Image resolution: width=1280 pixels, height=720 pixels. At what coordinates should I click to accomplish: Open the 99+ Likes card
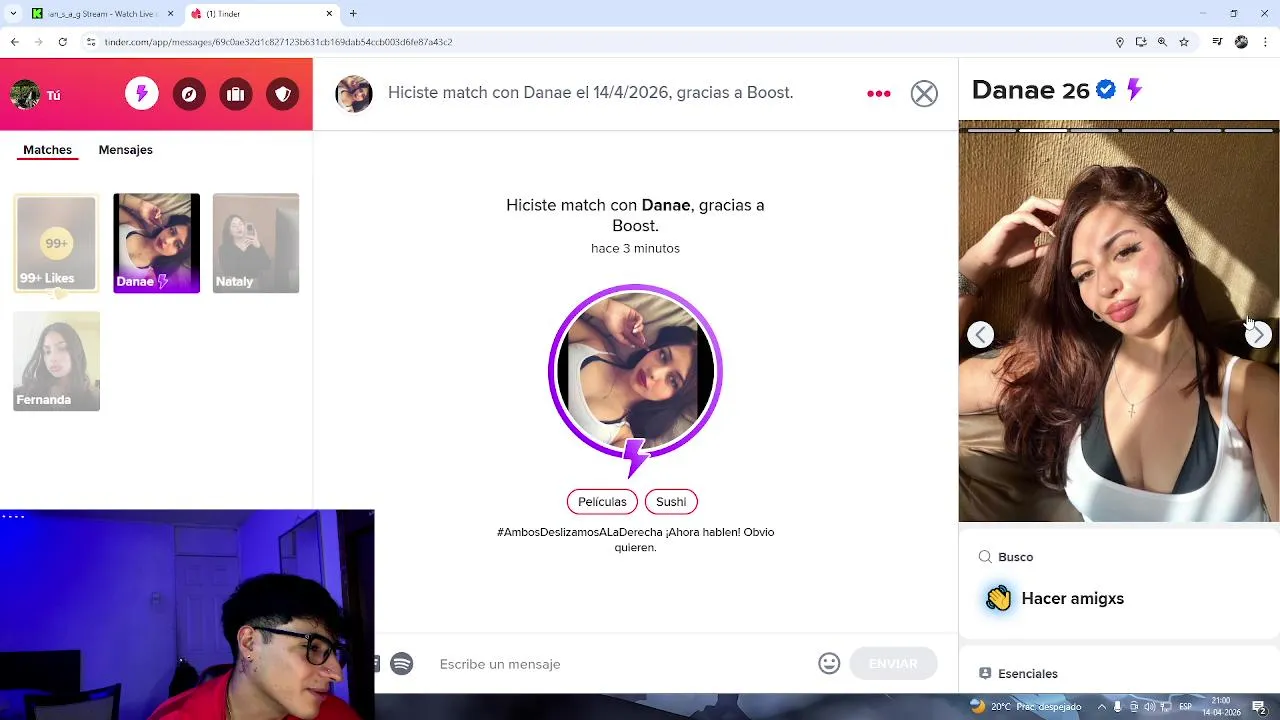56,243
